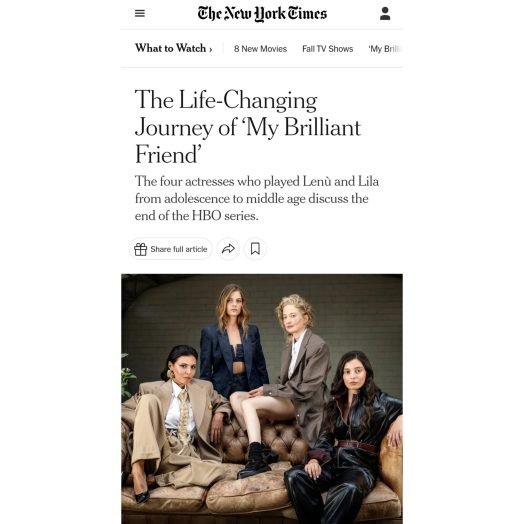Click the share arrow icon
This screenshot has height=524, width=524.
[x=228, y=249]
